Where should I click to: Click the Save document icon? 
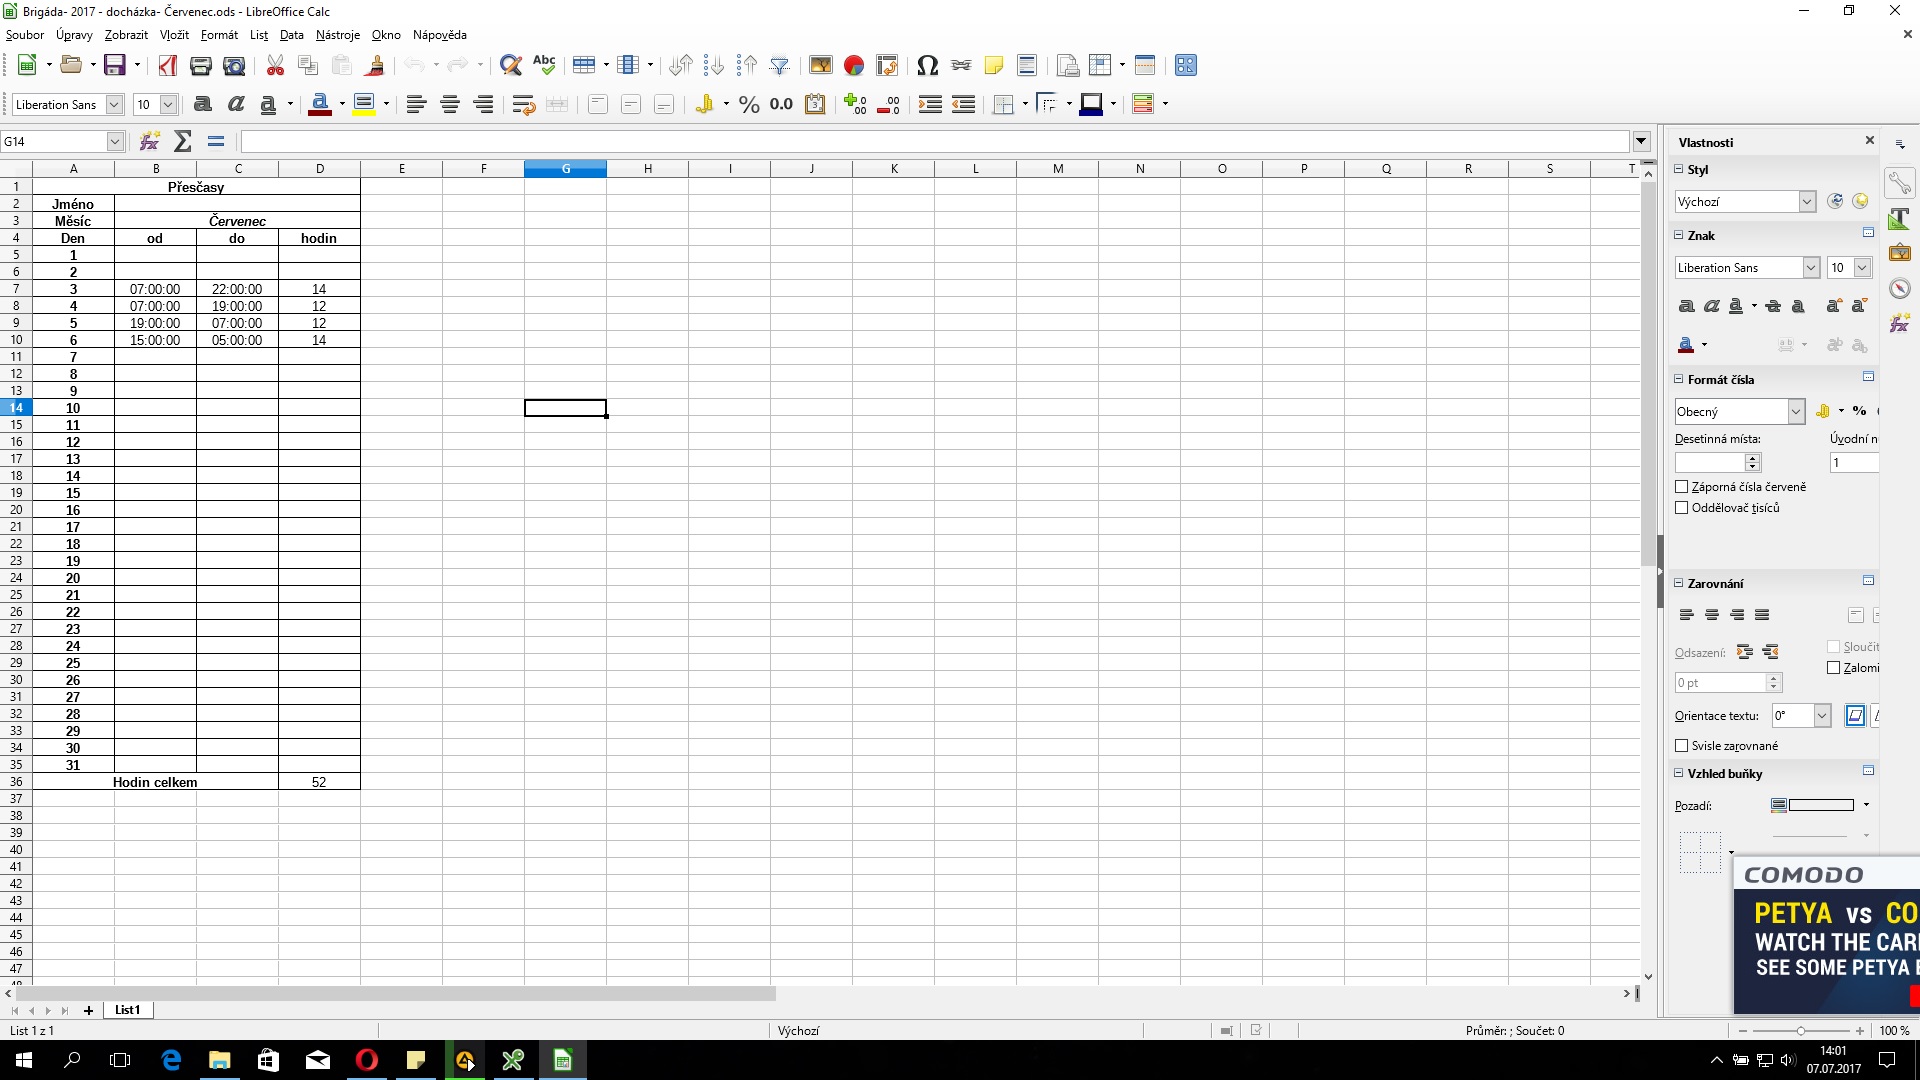pos(115,66)
